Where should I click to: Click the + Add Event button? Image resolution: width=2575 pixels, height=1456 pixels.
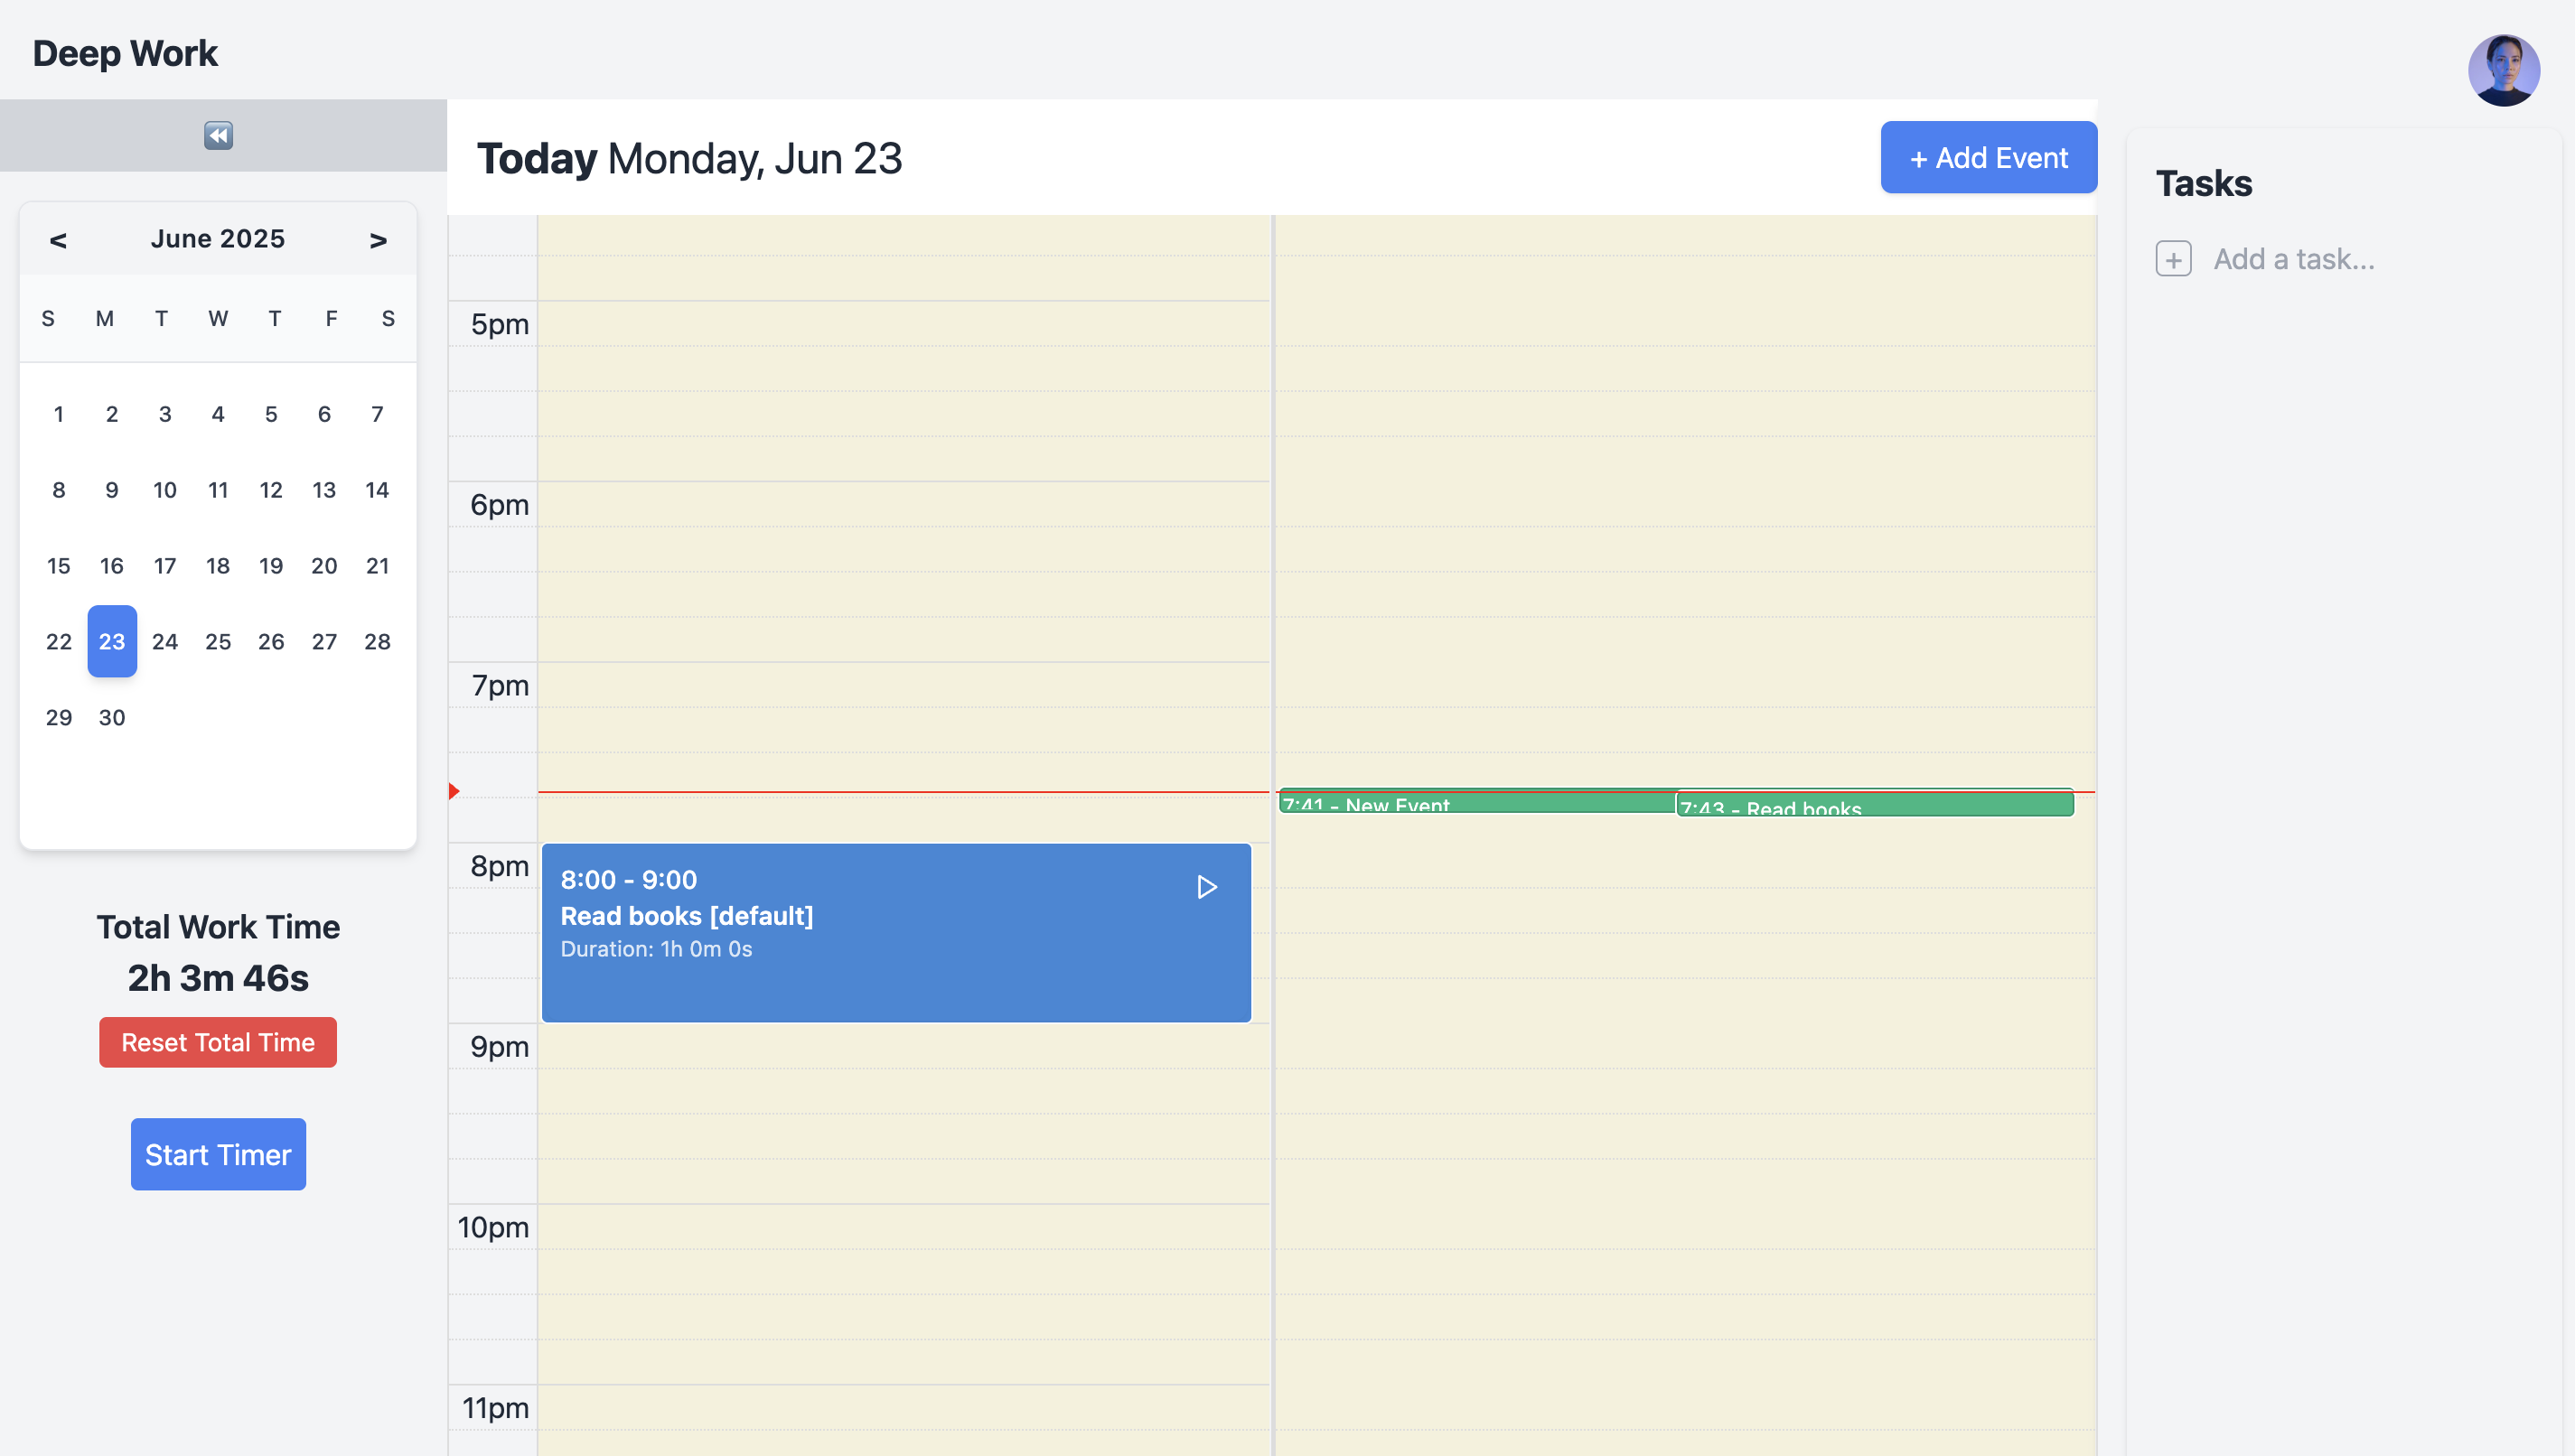tap(1988, 157)
